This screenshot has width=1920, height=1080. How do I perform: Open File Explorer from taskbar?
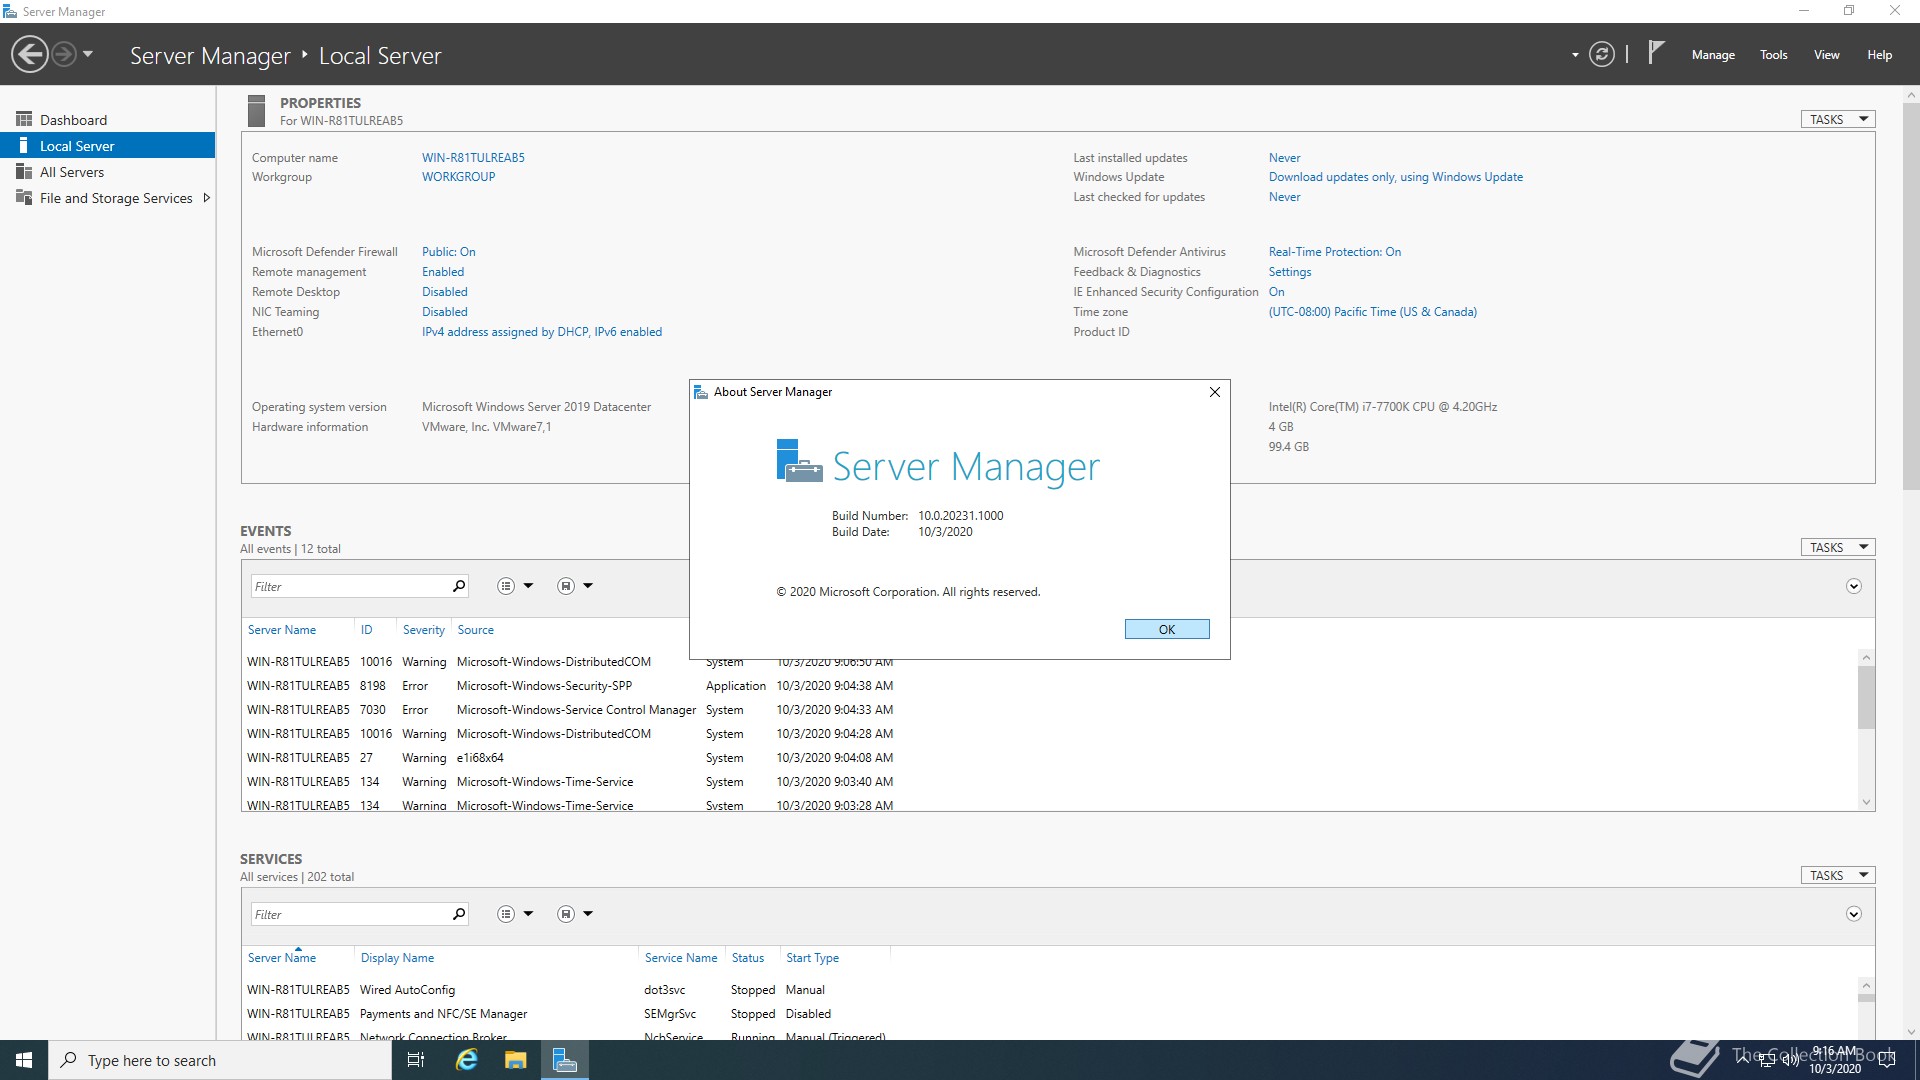click(516, 1060)
